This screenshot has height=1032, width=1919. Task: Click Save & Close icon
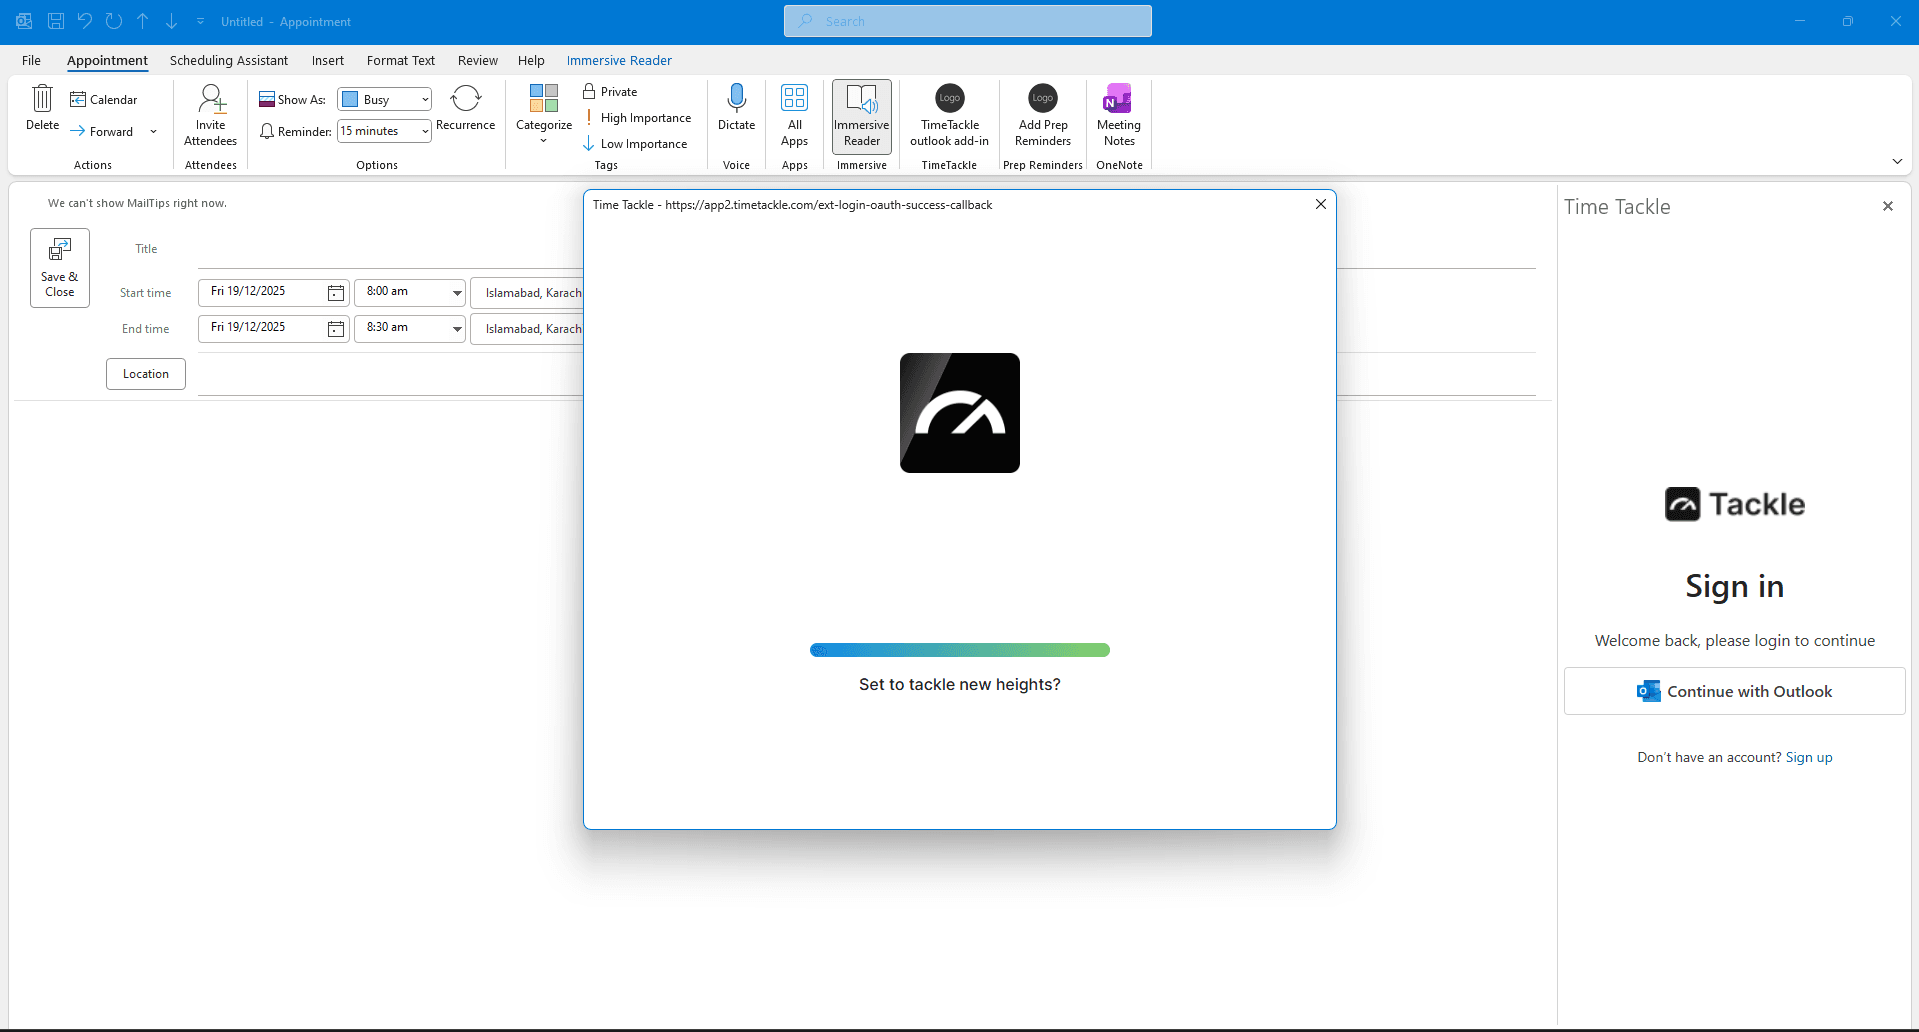tap(60, 249)
